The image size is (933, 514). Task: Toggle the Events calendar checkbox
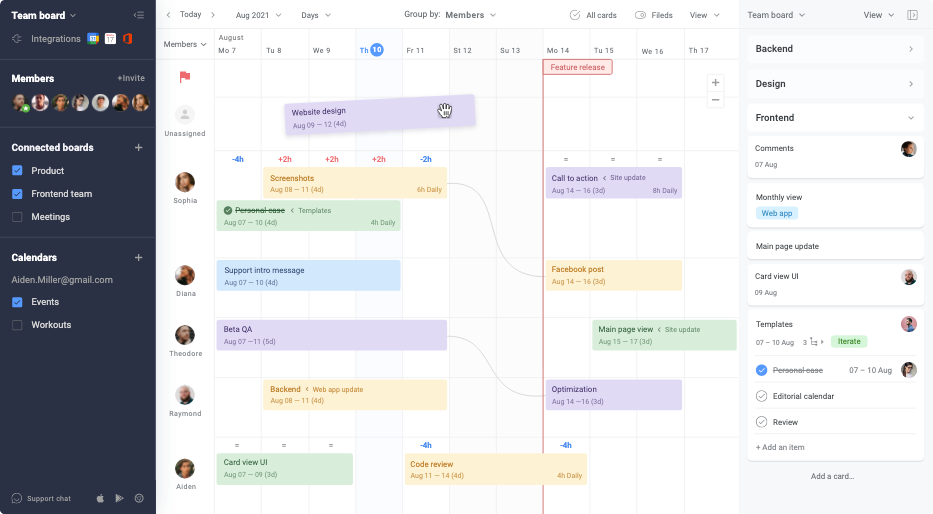[17, 302]
